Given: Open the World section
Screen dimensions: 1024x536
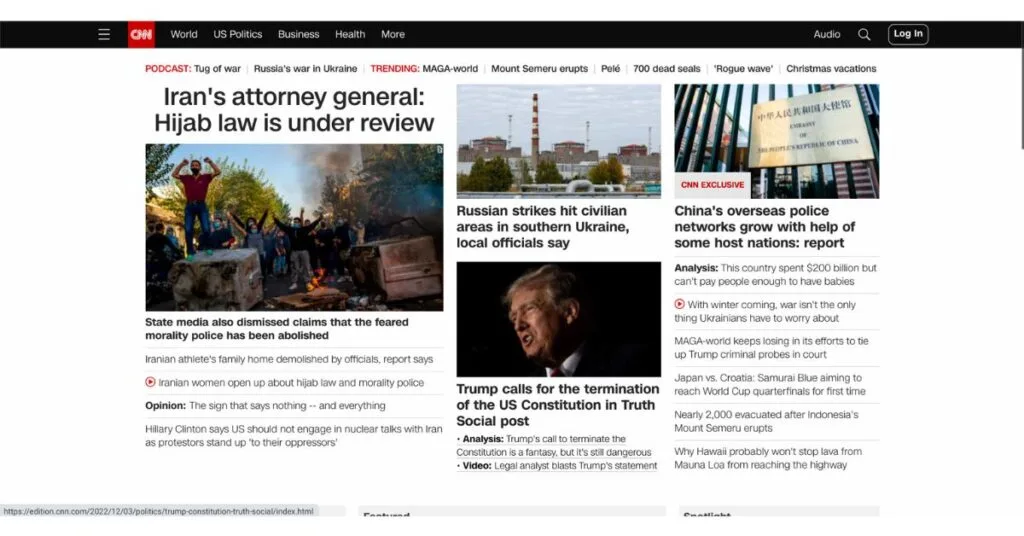Looking at the screenshot, I should tap(184, 34).
